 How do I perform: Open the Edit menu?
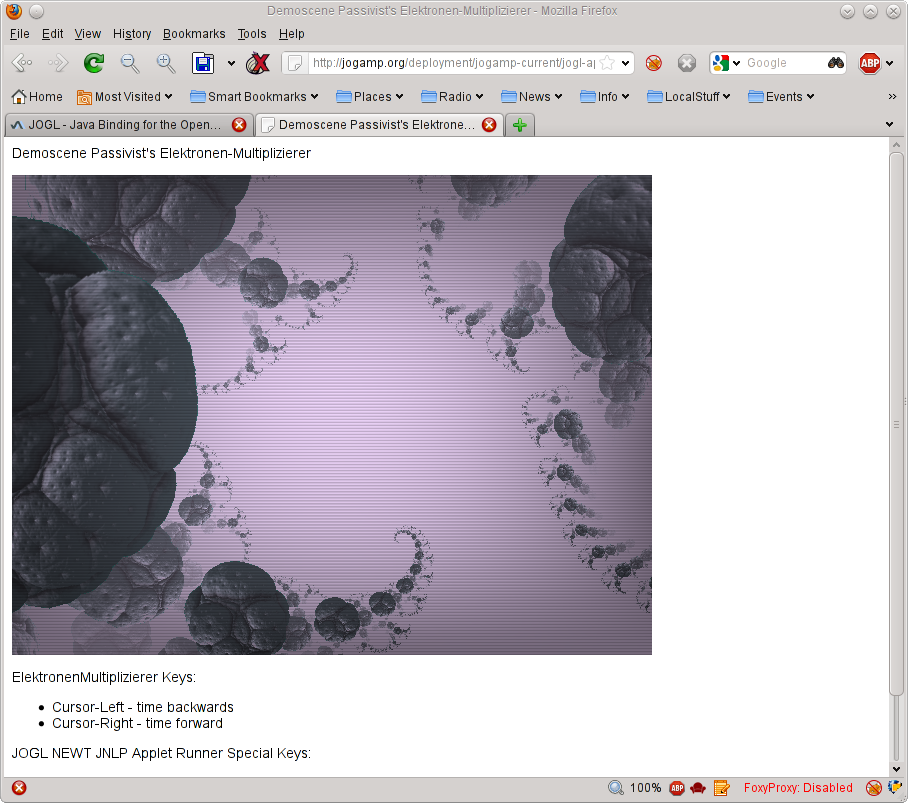click(52, 34)
